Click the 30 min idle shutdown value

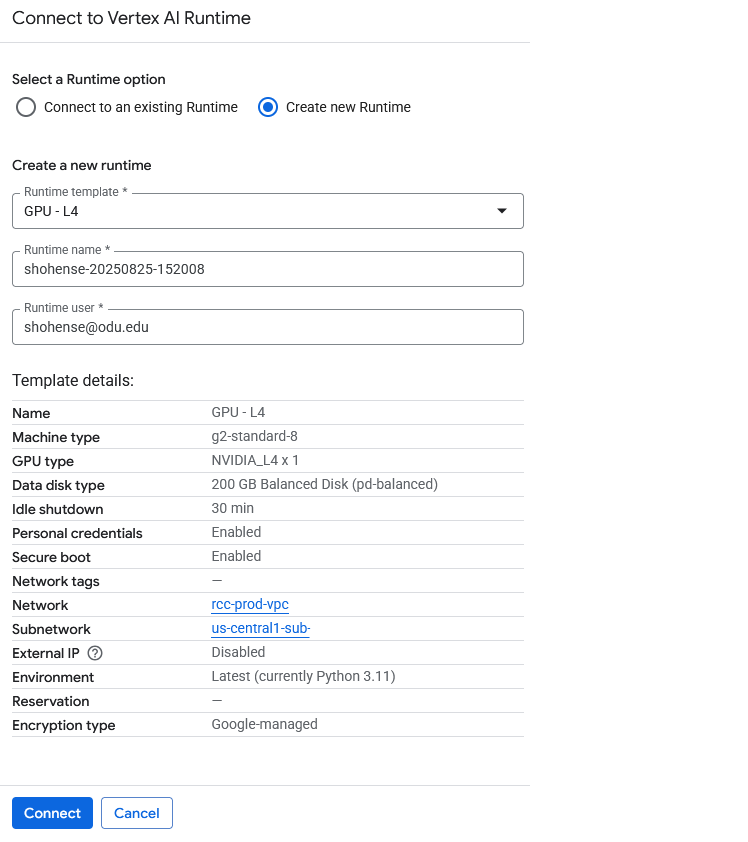tap(232, 508)
